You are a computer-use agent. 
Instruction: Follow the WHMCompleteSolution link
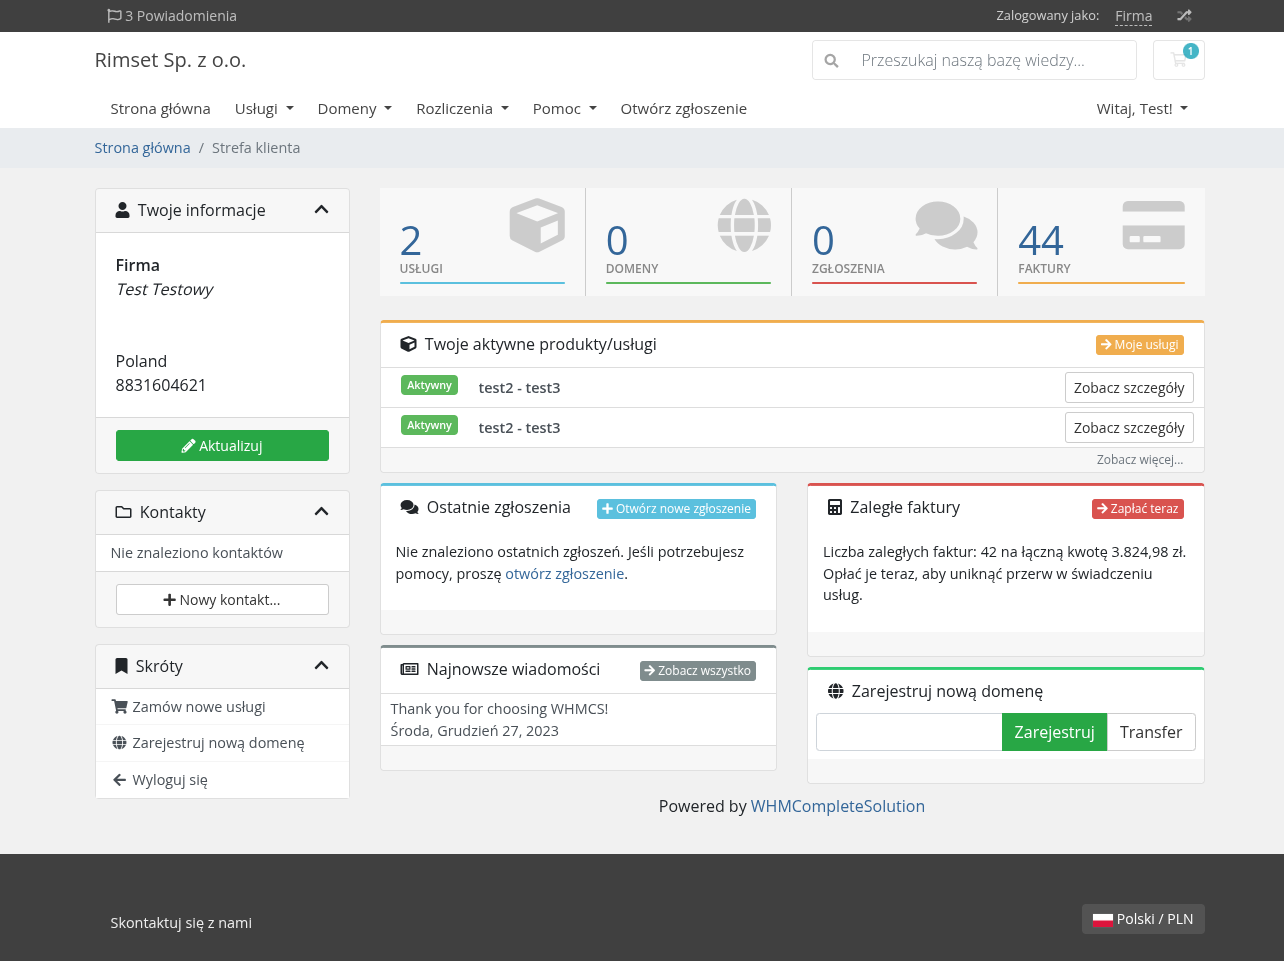coord(837,806)
